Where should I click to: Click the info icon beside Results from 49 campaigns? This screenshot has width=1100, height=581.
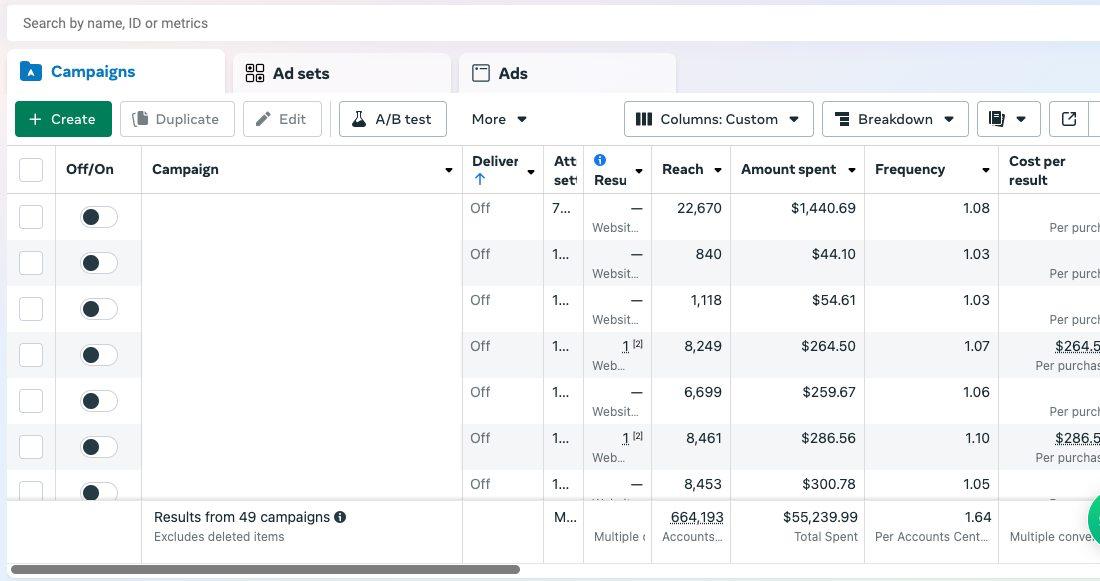point(340,517)
